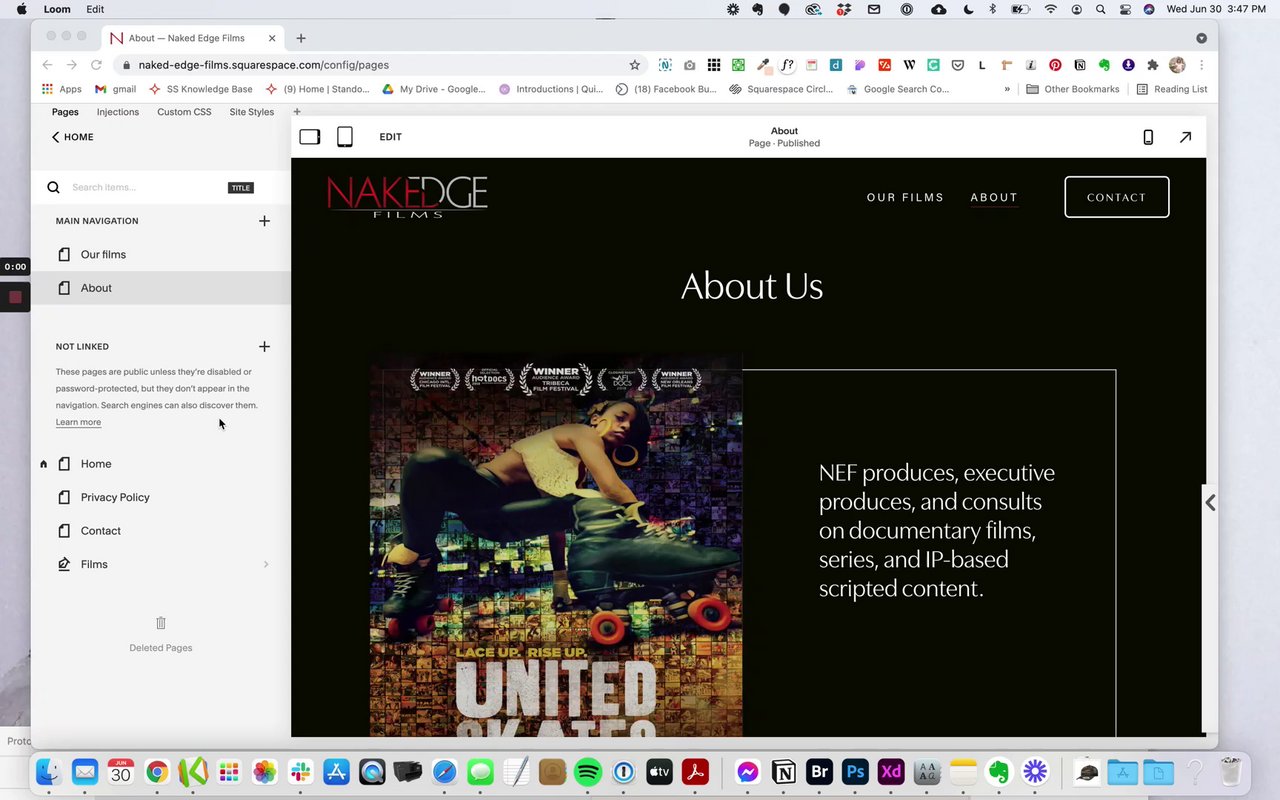The width and height of the screenshot is (1280, 800).
Task: Show more bookmarks chevron
Action: tap(1007, 89)
